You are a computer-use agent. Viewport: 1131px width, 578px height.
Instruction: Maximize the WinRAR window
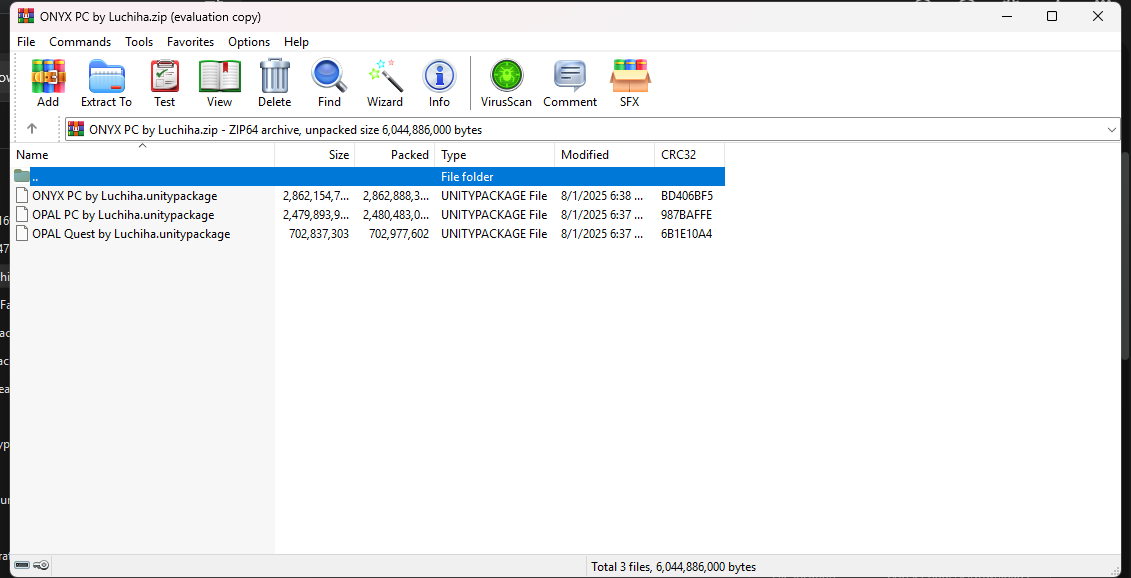point(1052,16)
